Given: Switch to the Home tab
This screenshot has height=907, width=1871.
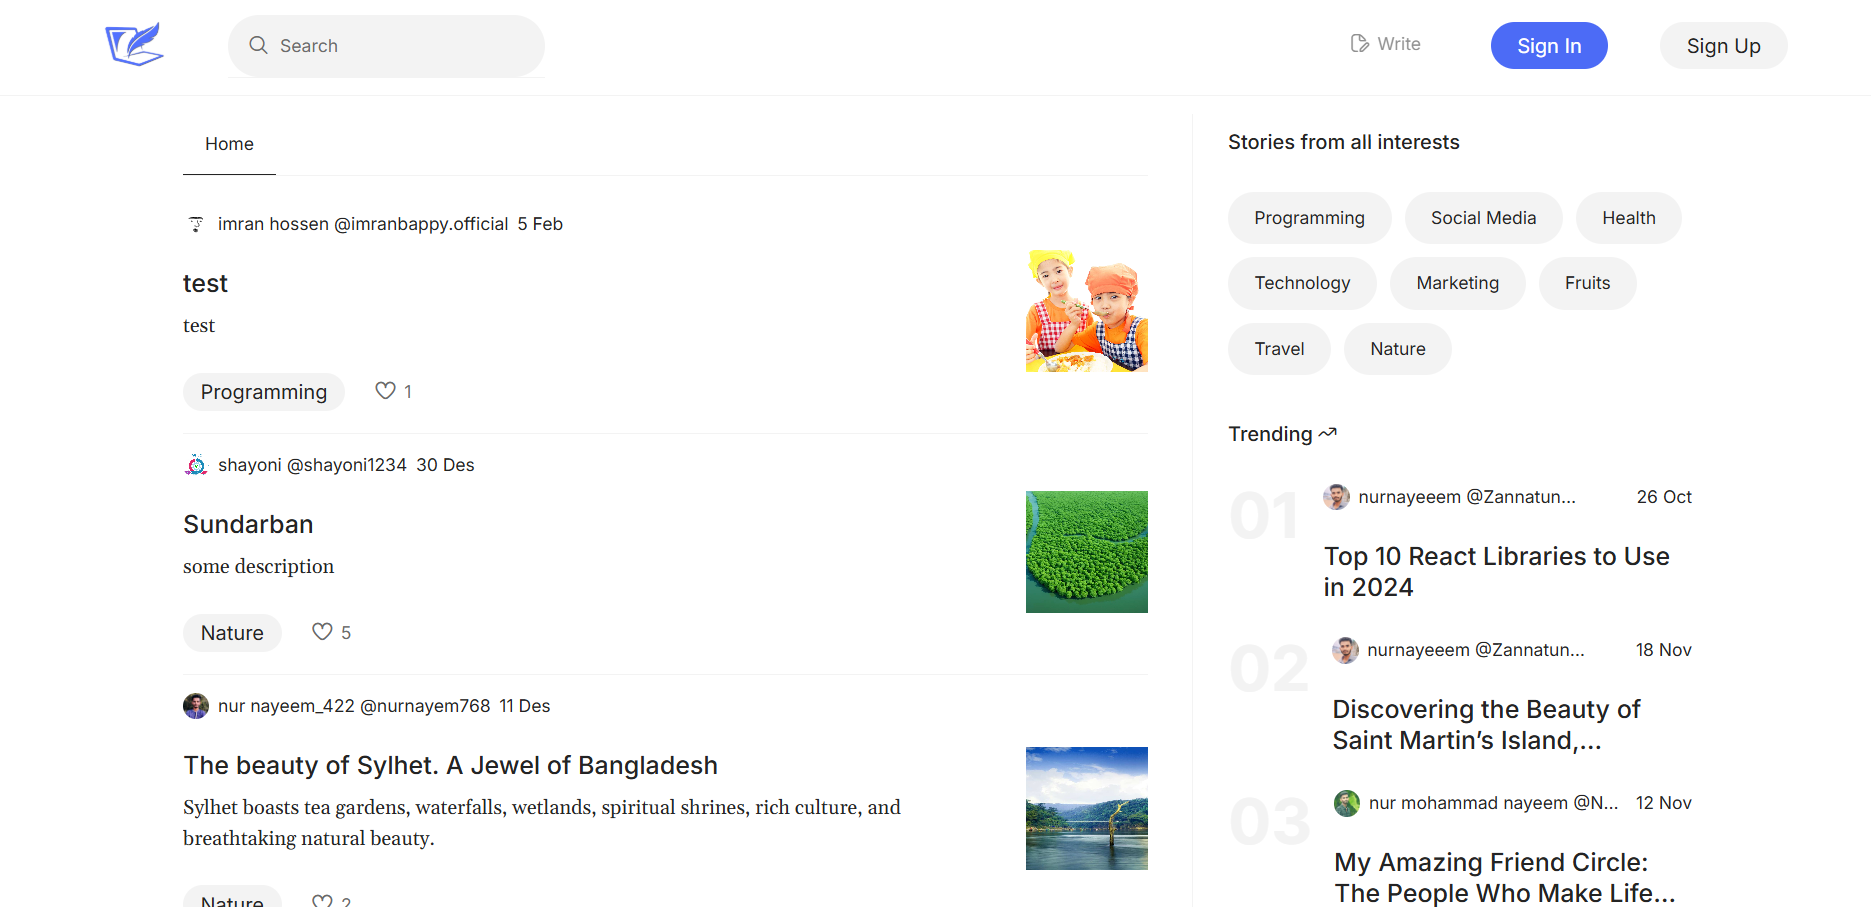Looking at the screenshot, I should 229,144.
